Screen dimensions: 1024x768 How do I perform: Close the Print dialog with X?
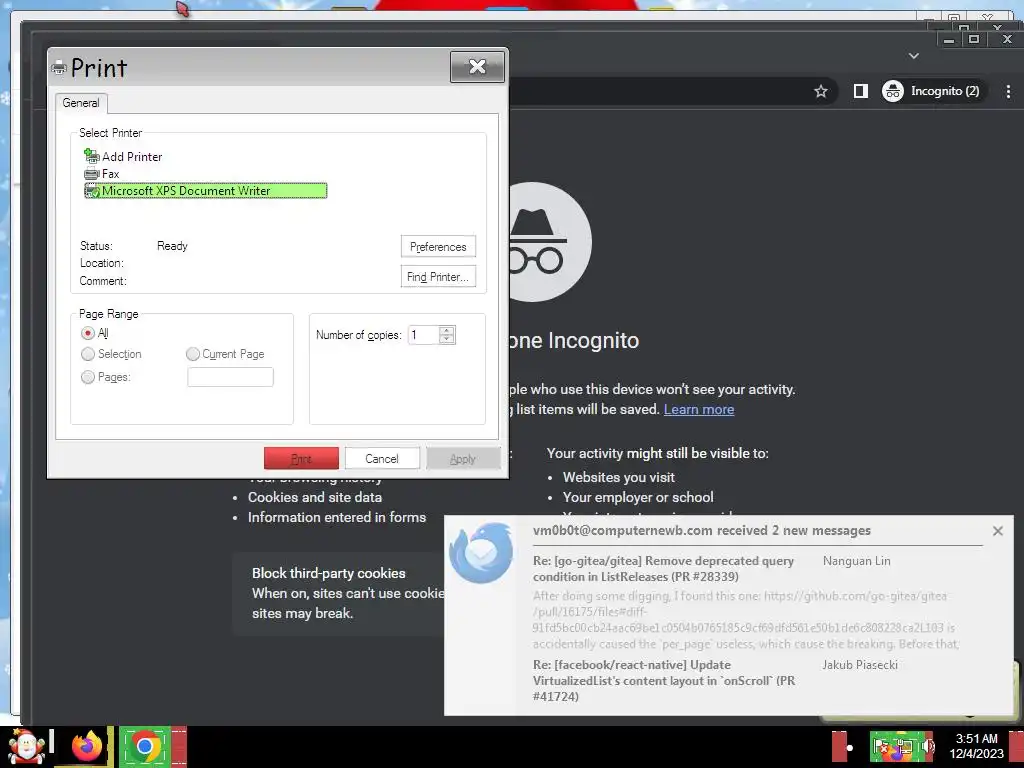click(477, 67)
